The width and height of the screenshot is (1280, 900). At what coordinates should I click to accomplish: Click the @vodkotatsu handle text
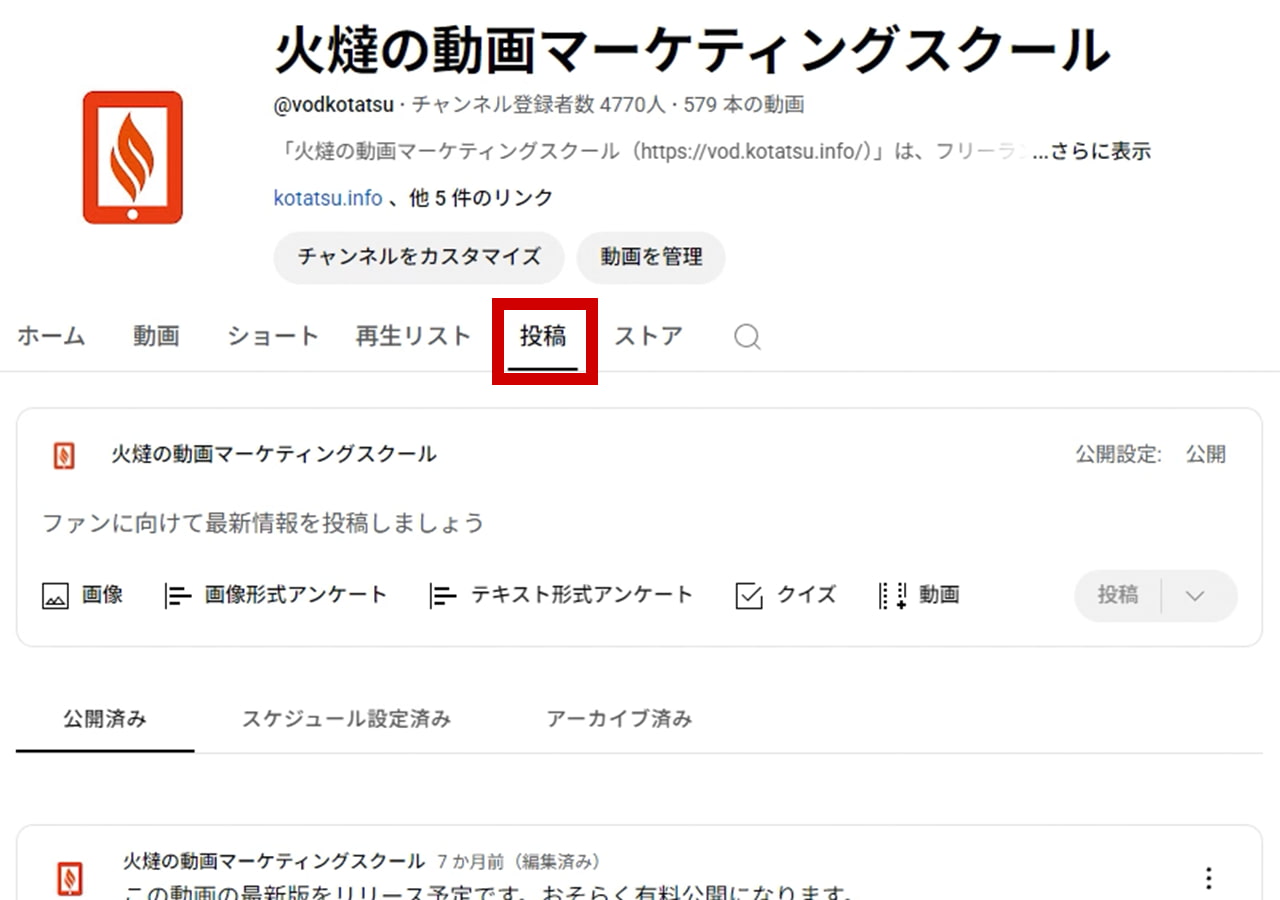(x=334, y=105)
